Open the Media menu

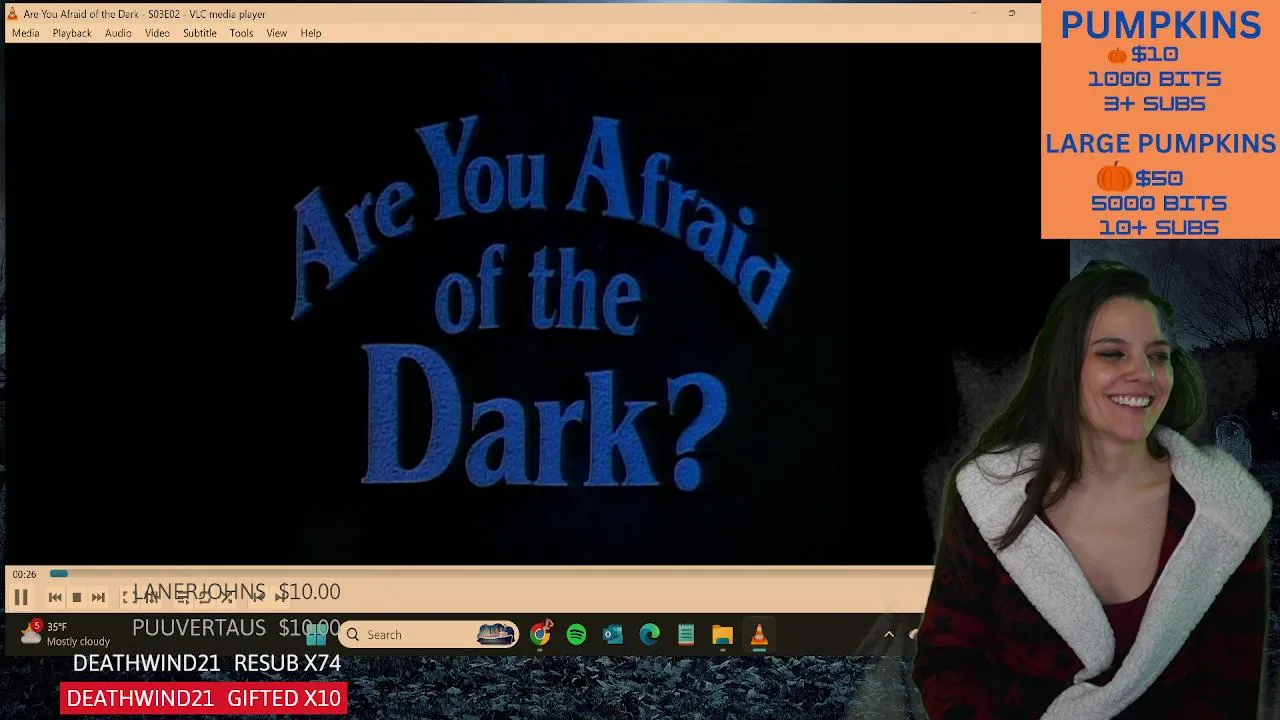point(25,33)
